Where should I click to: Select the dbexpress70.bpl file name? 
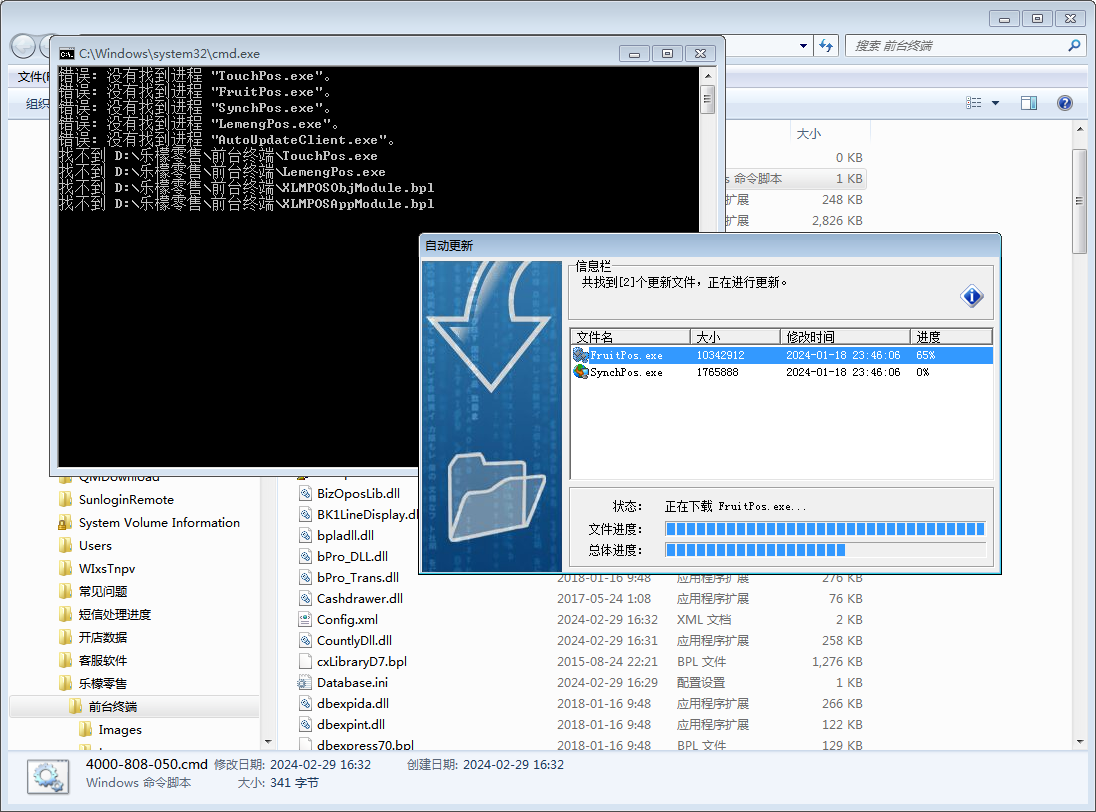tap(365, 745)
